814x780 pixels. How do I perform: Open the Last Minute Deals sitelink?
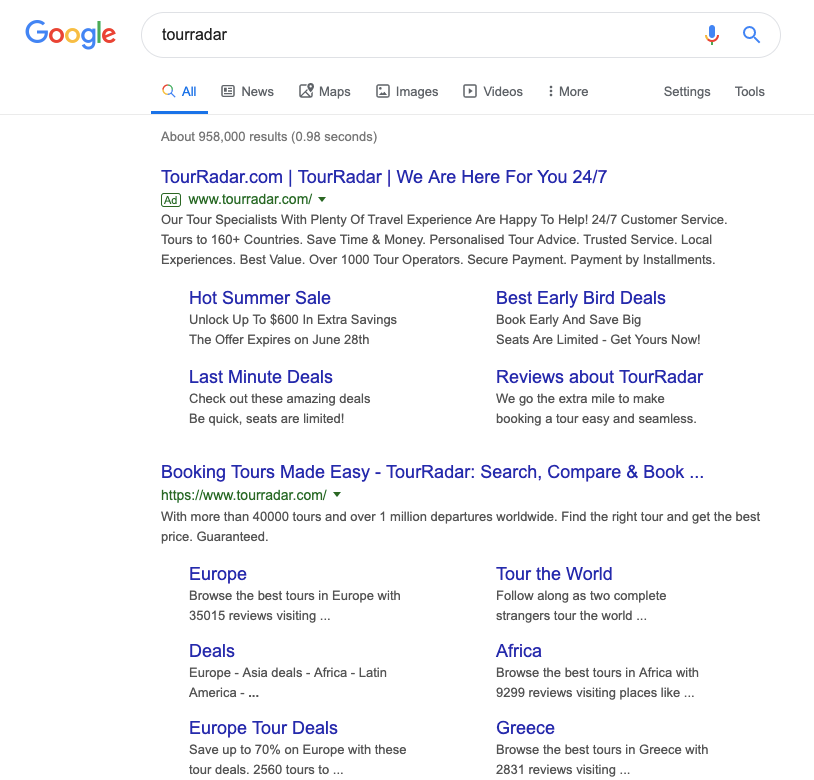(261, 377)
